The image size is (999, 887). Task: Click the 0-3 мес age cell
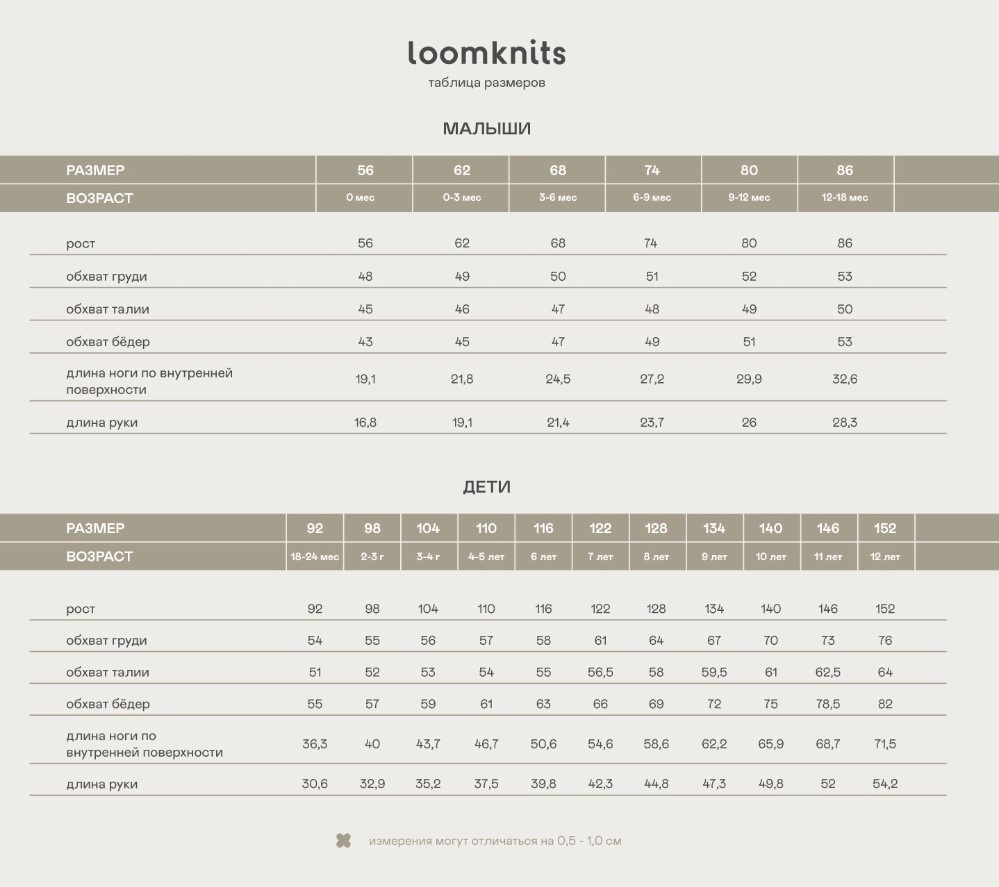click(x=462, y=198)
